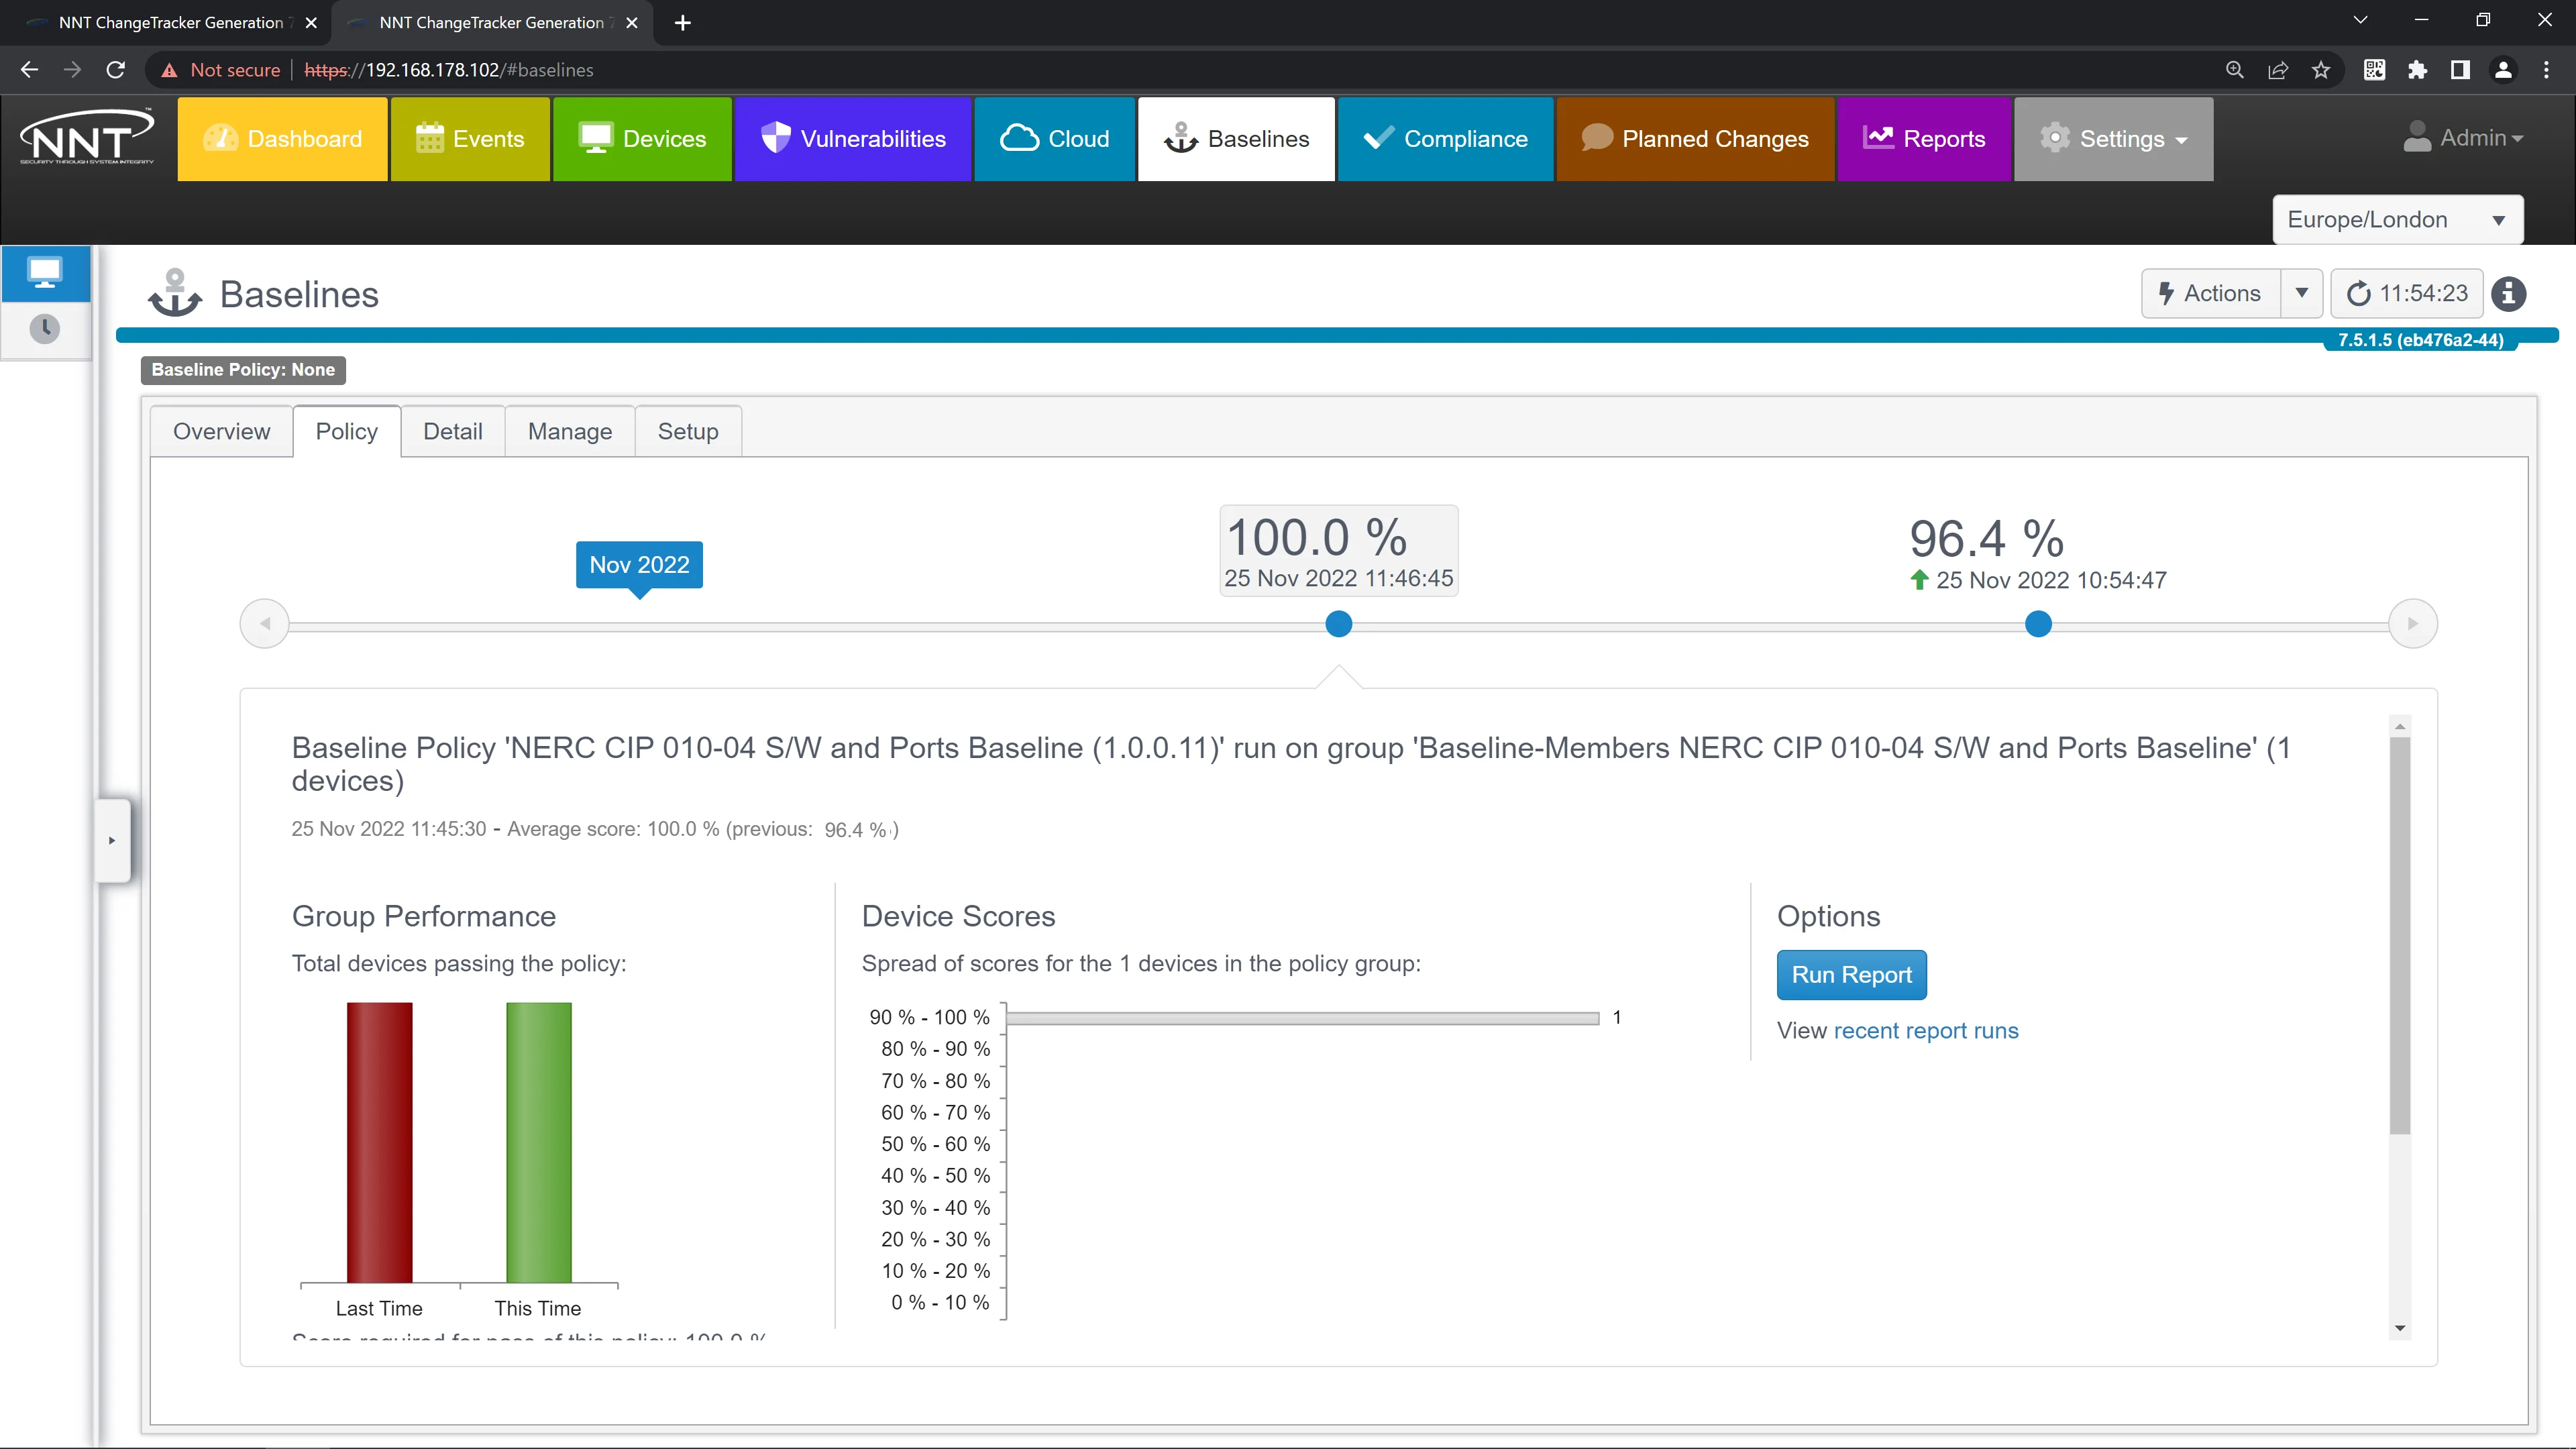Switch to the Setup tab
This screenshot has width=2576, height=1449.
point(688,431)
